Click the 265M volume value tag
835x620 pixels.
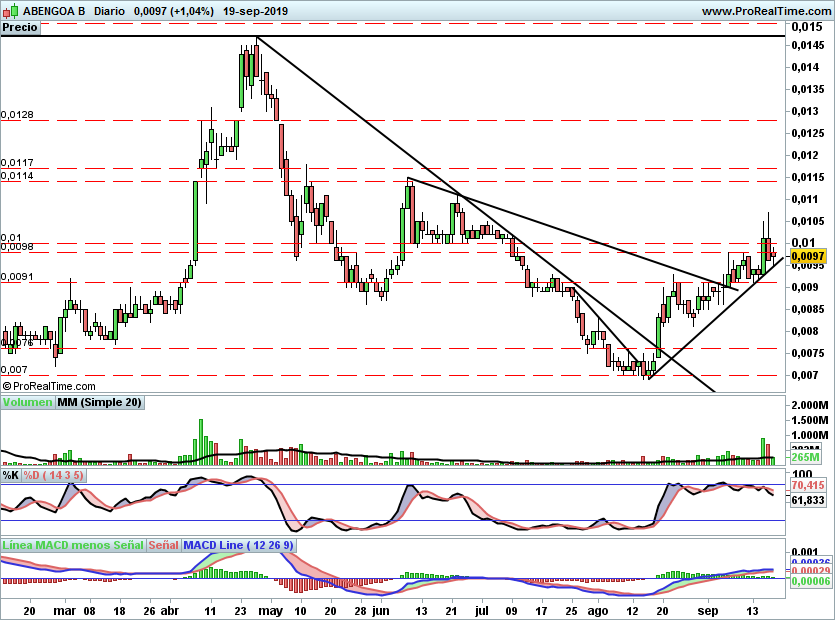[x=806, y=457]
